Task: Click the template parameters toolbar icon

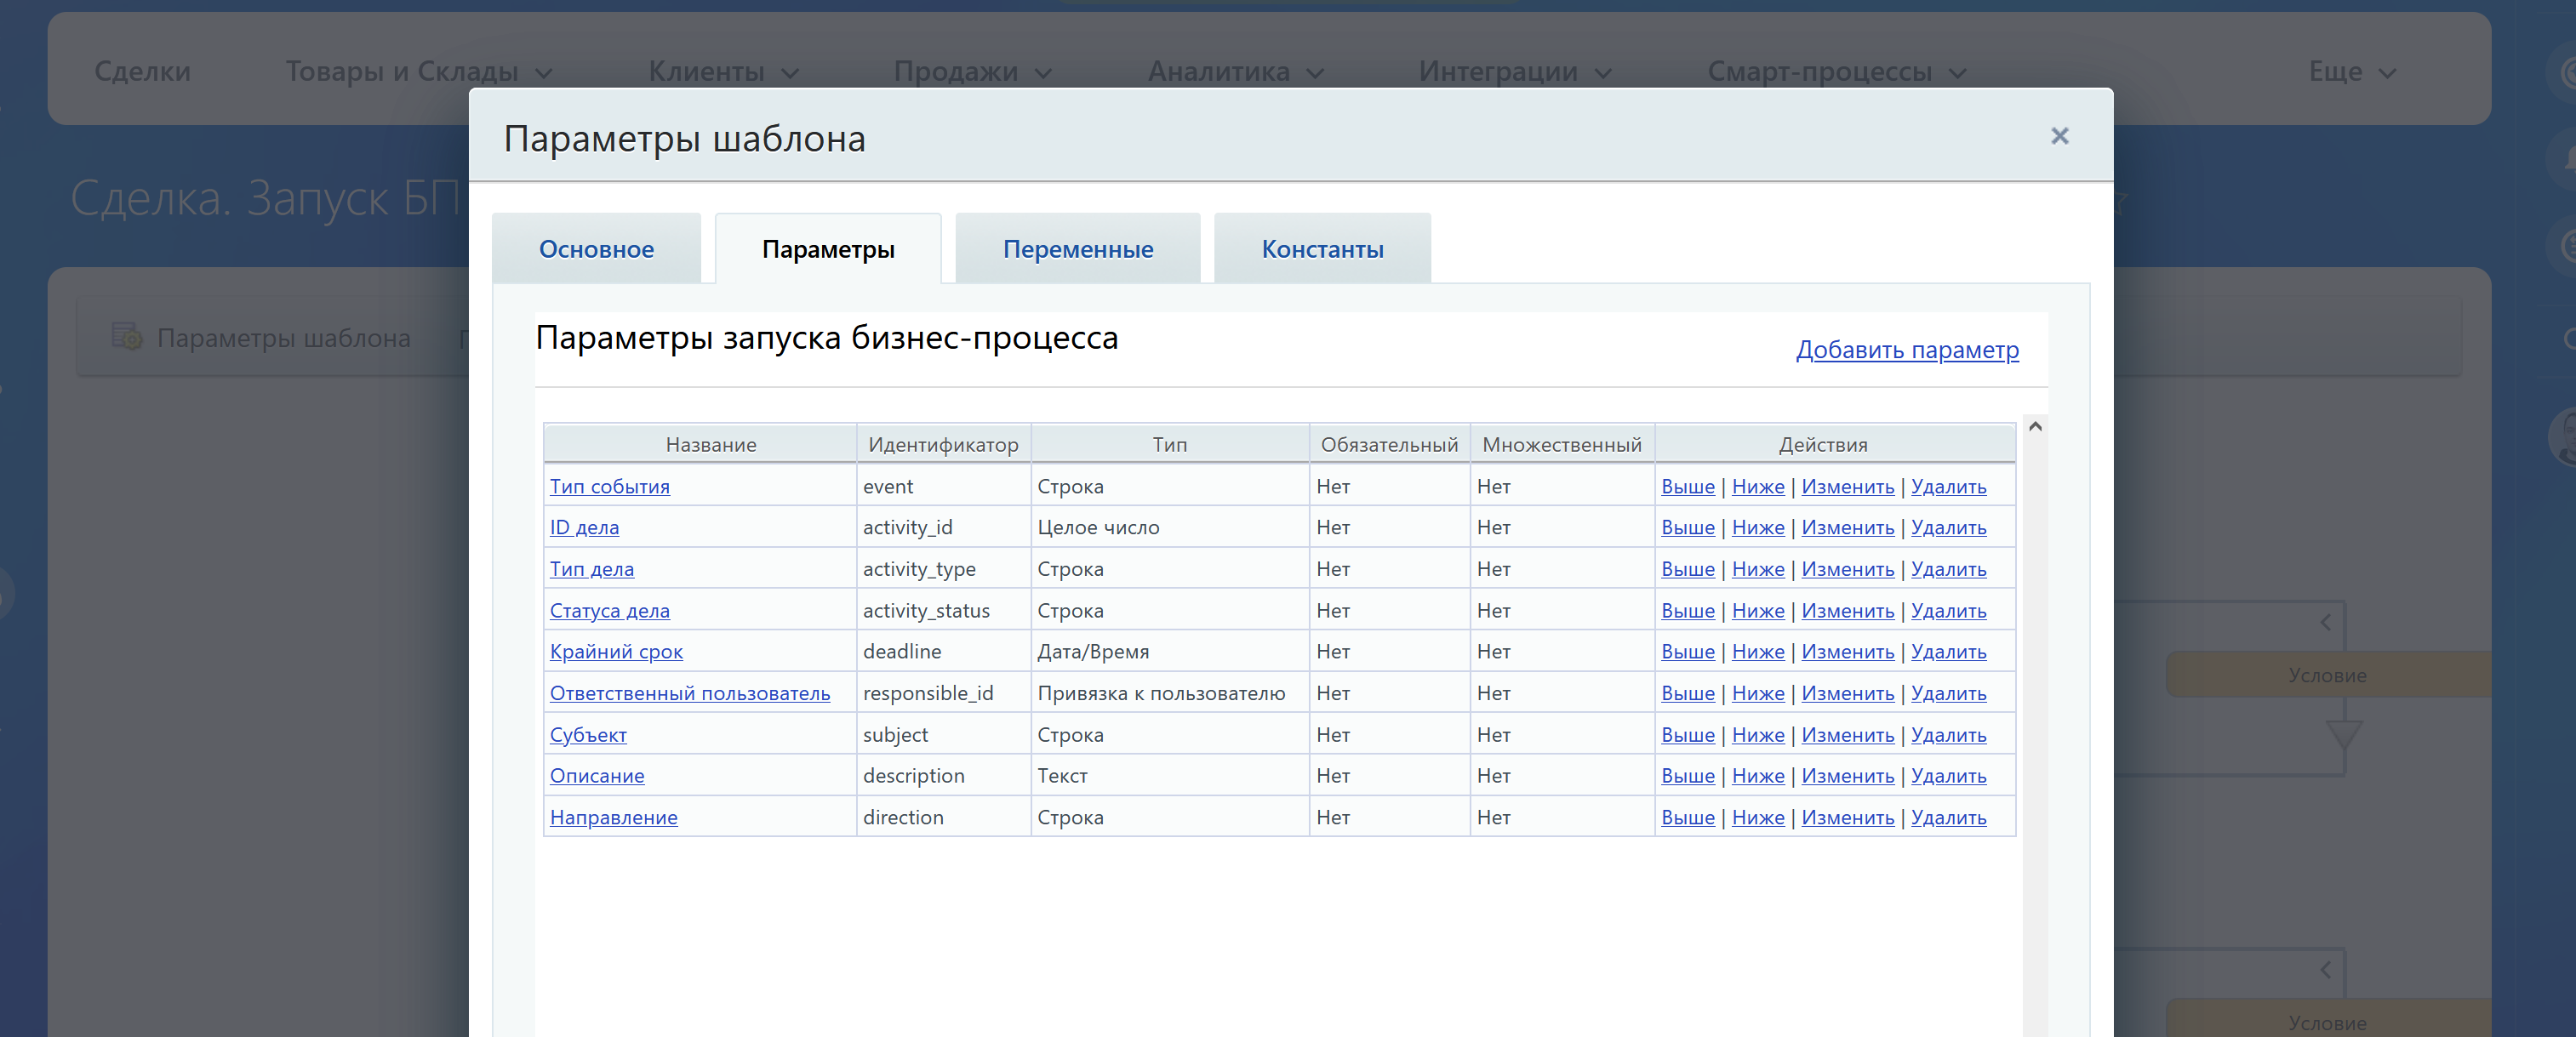Action: click(127, 337)
